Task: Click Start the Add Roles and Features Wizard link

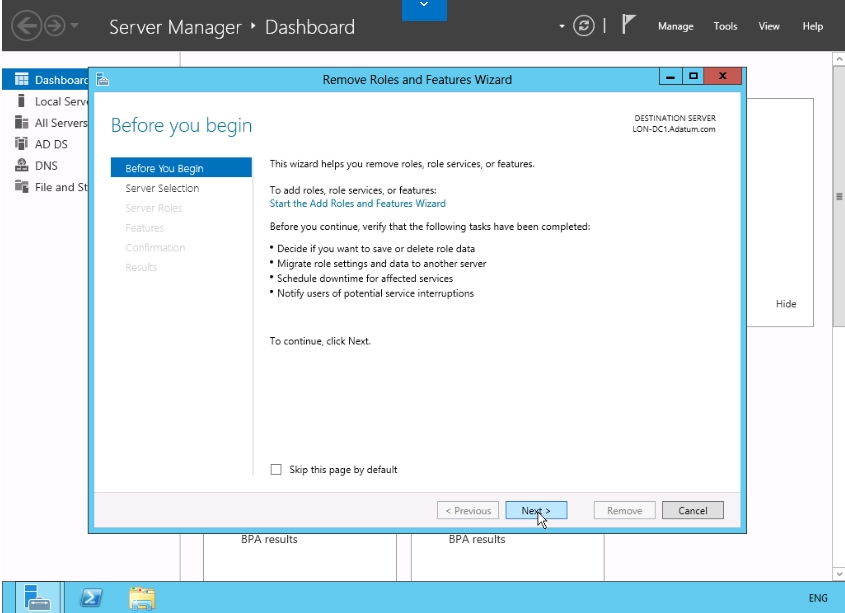Action: pyautogui.click(x=357, y=203)
